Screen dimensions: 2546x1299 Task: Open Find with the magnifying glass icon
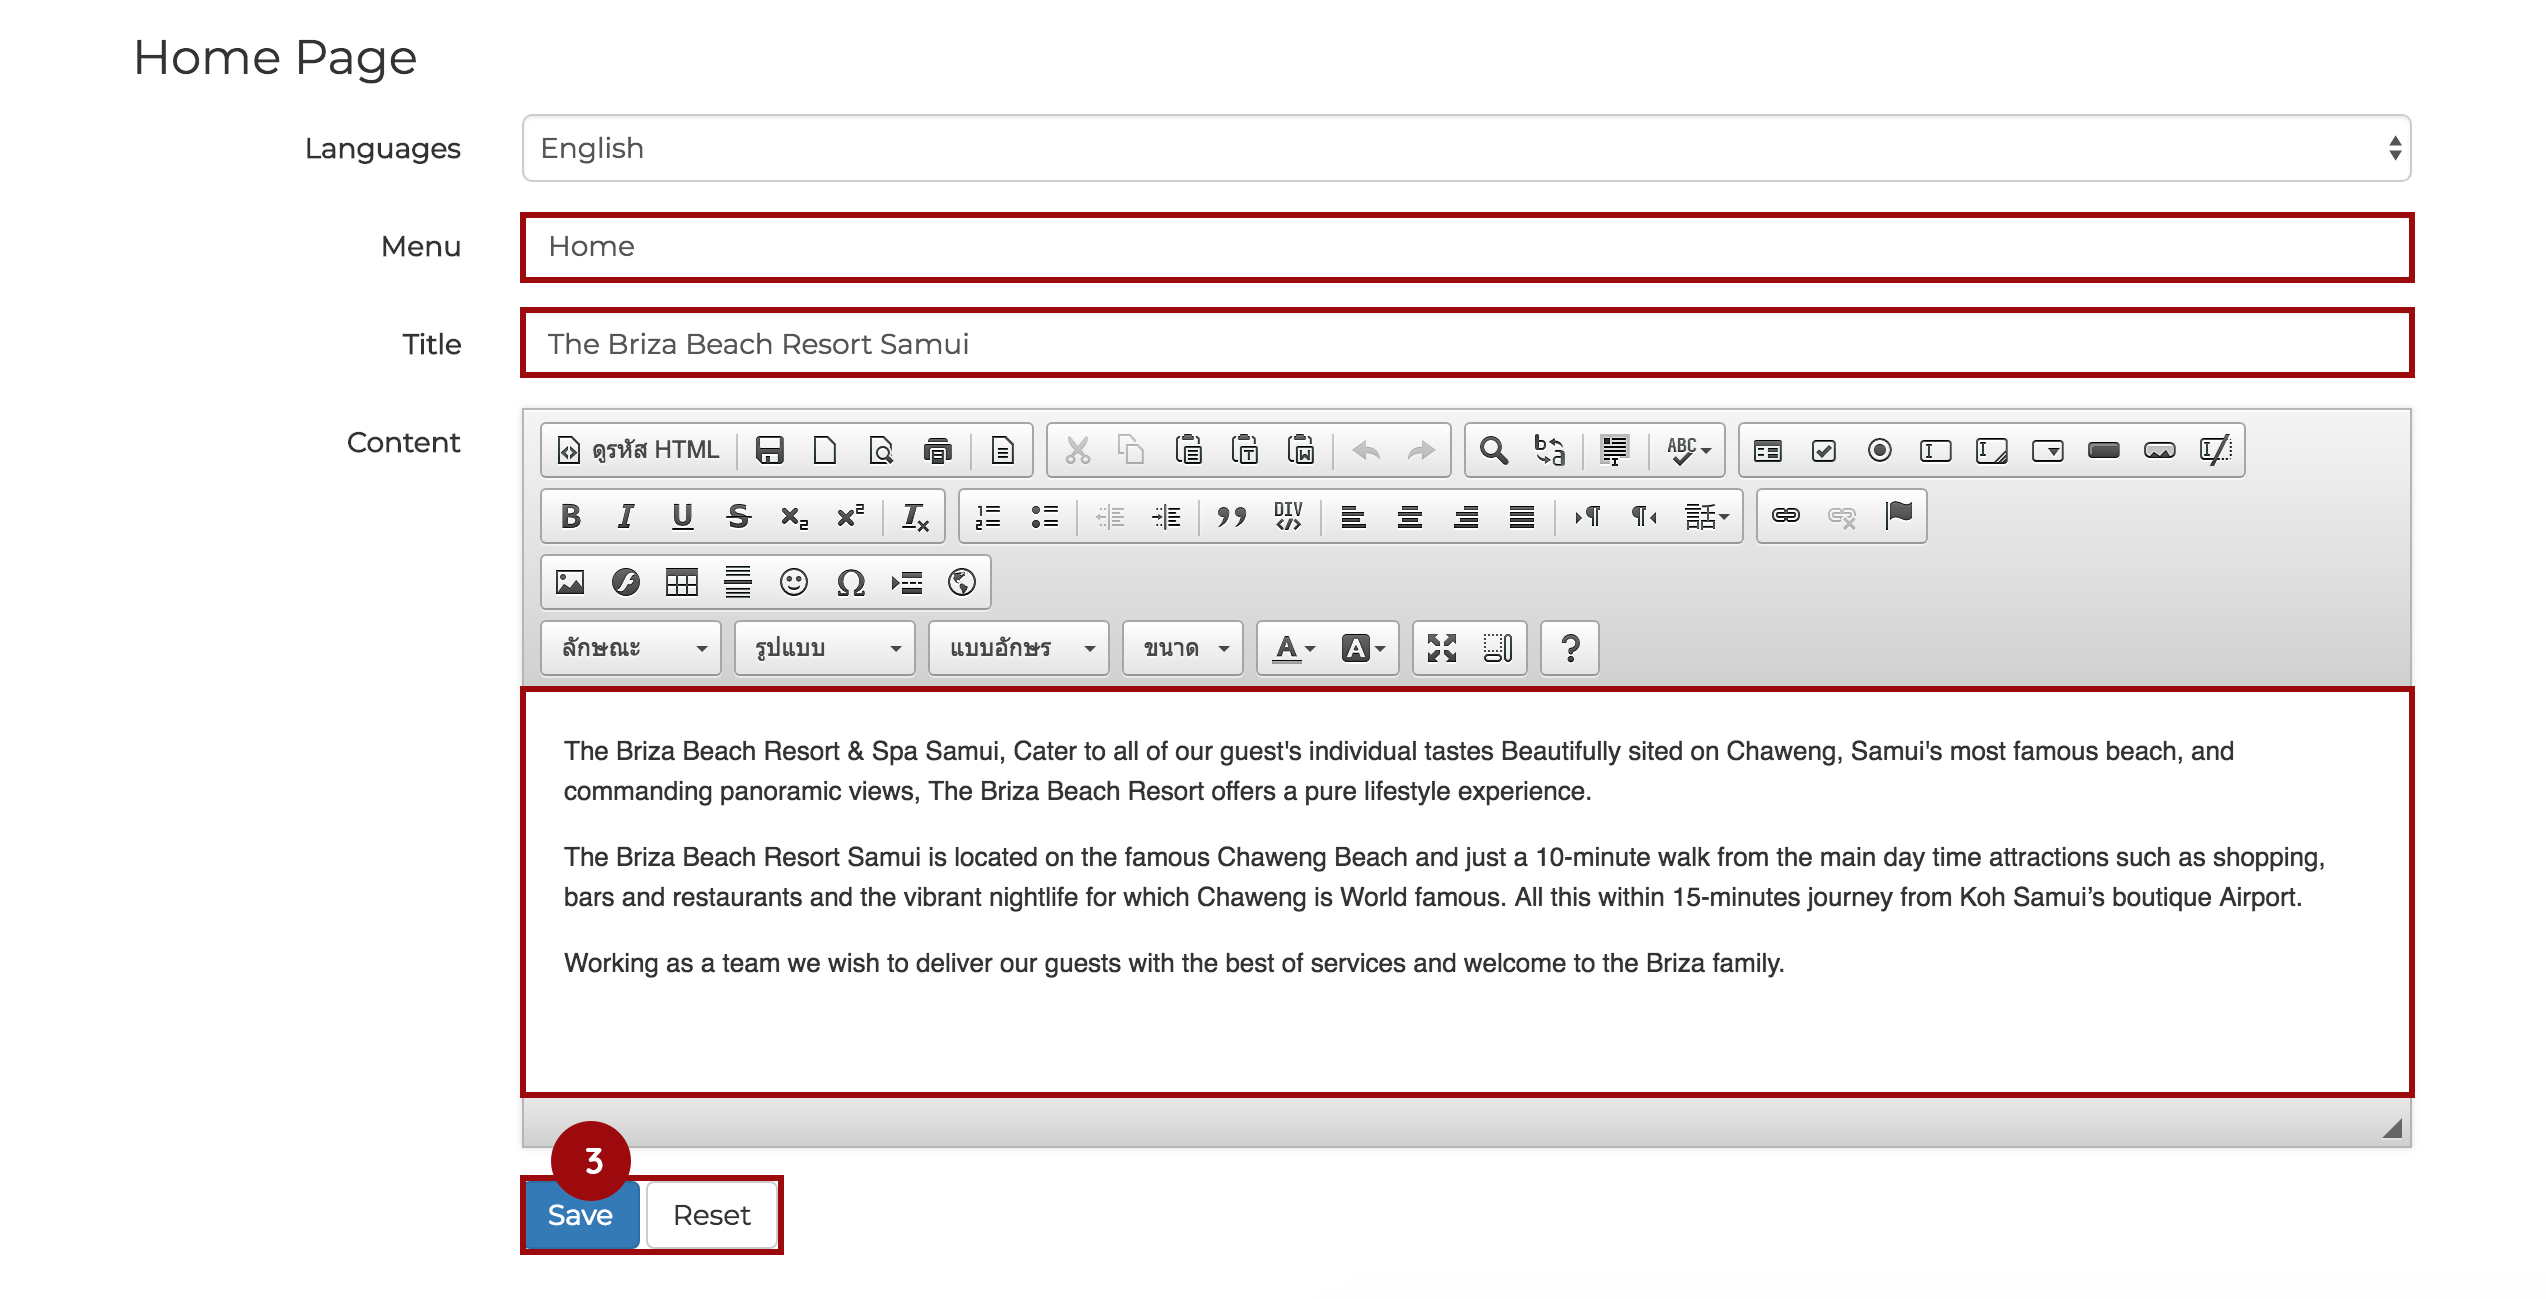(x=1494, y=450)
